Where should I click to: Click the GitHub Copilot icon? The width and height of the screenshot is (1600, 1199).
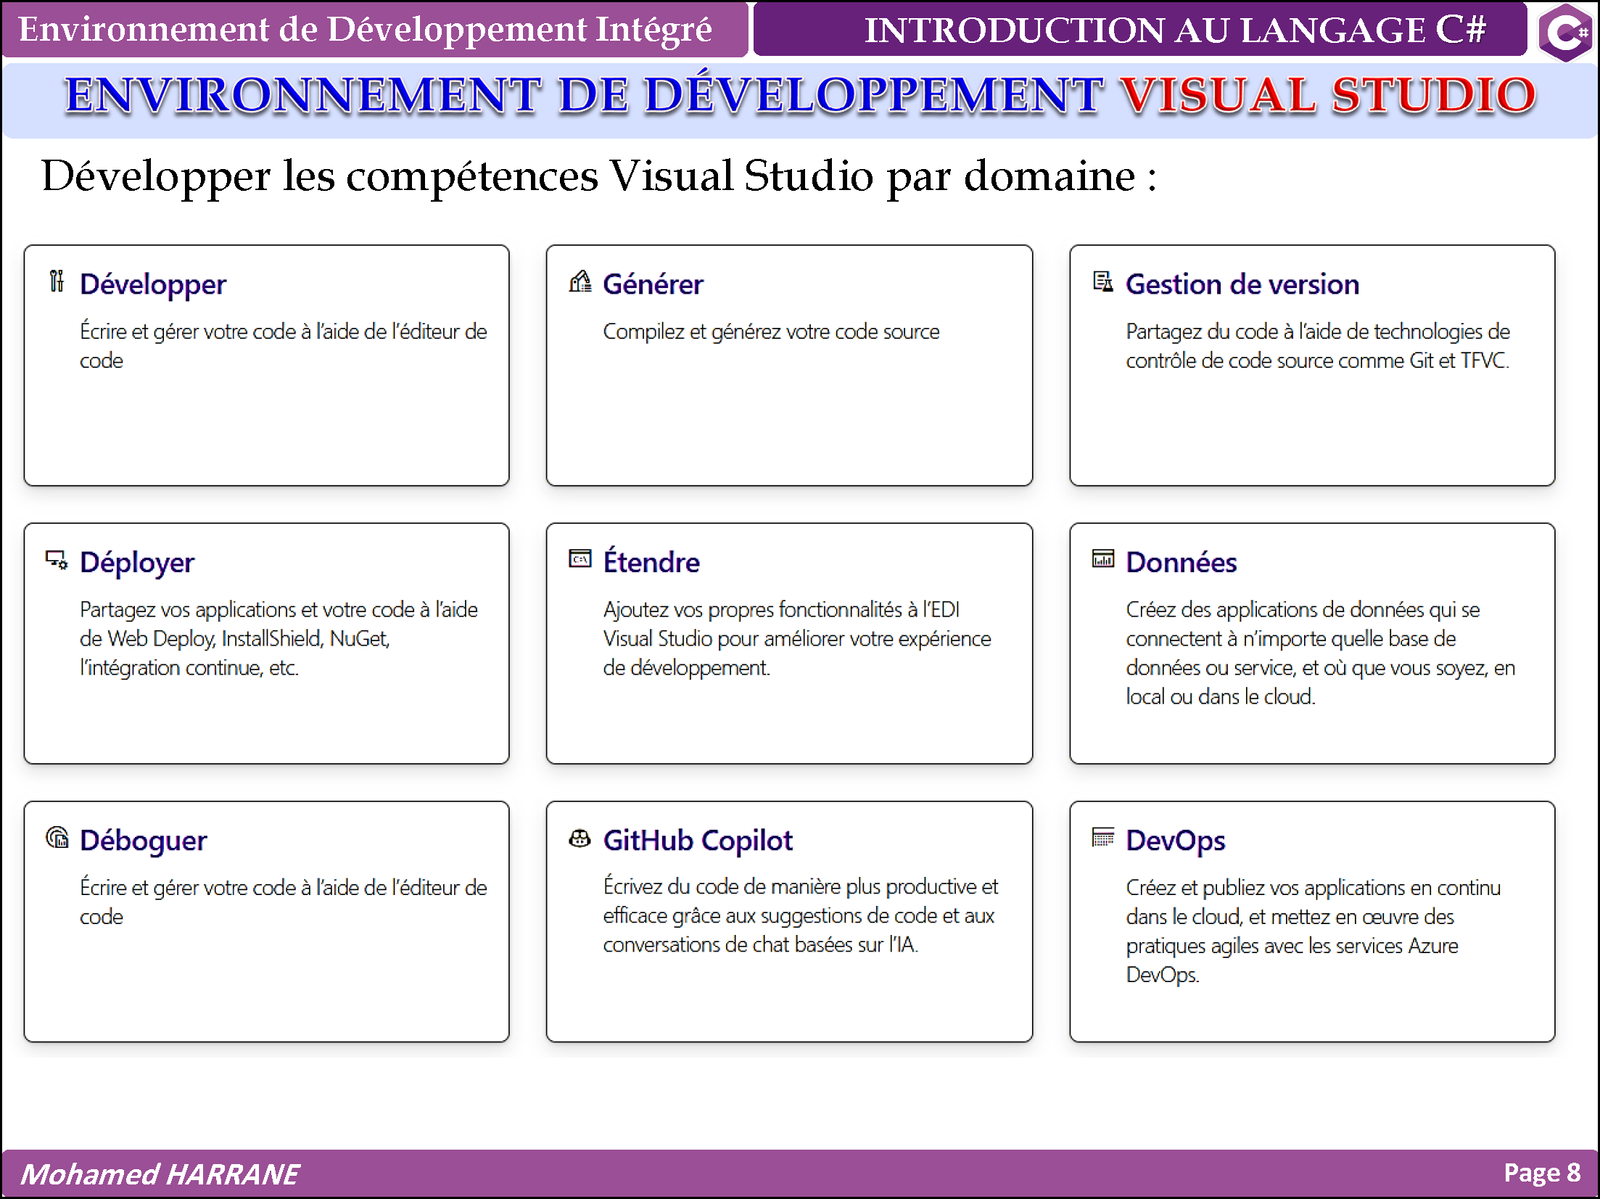click(x=580, y=838)
